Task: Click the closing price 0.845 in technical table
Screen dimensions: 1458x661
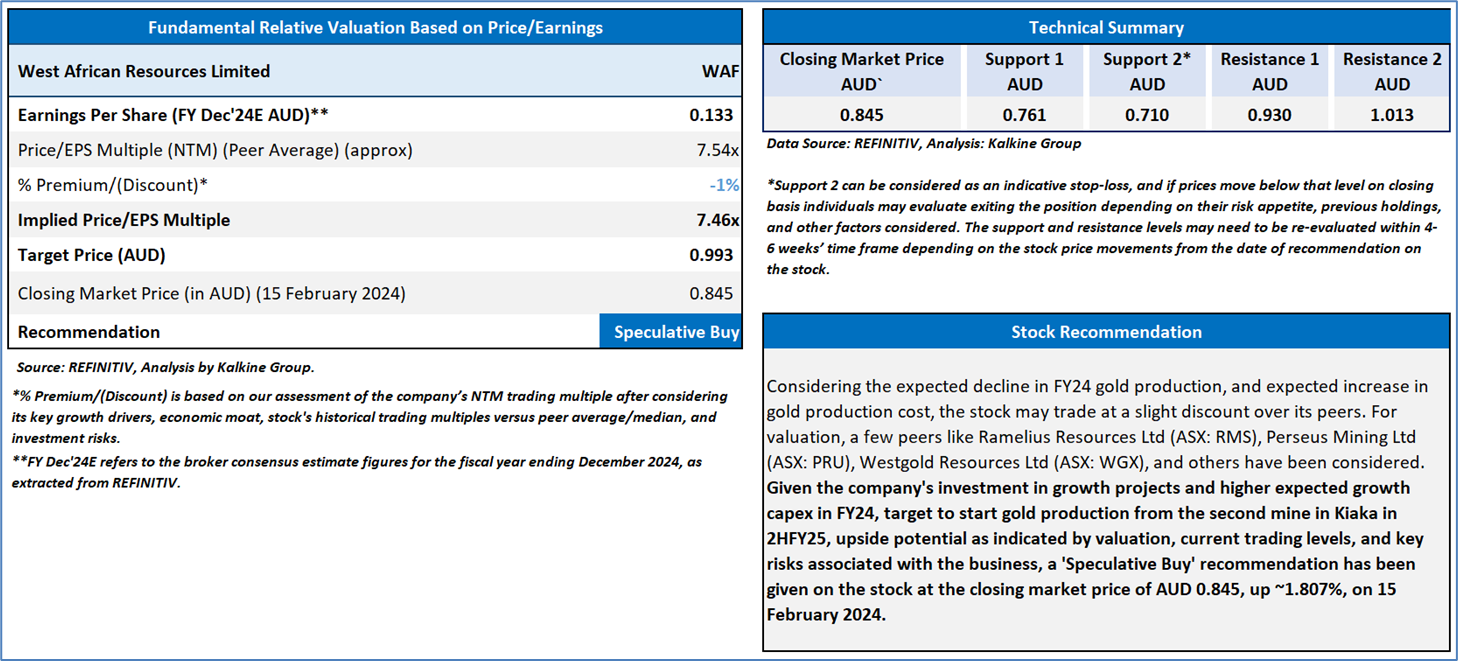Action: (x=862, y=114)
